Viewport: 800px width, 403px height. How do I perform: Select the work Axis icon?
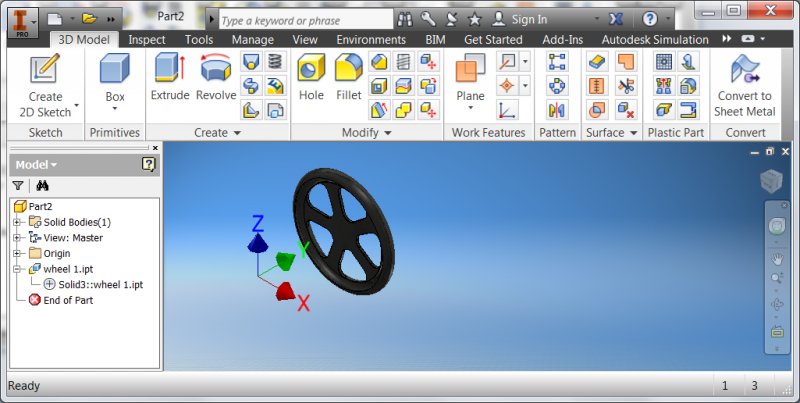[x=508, y=62]
